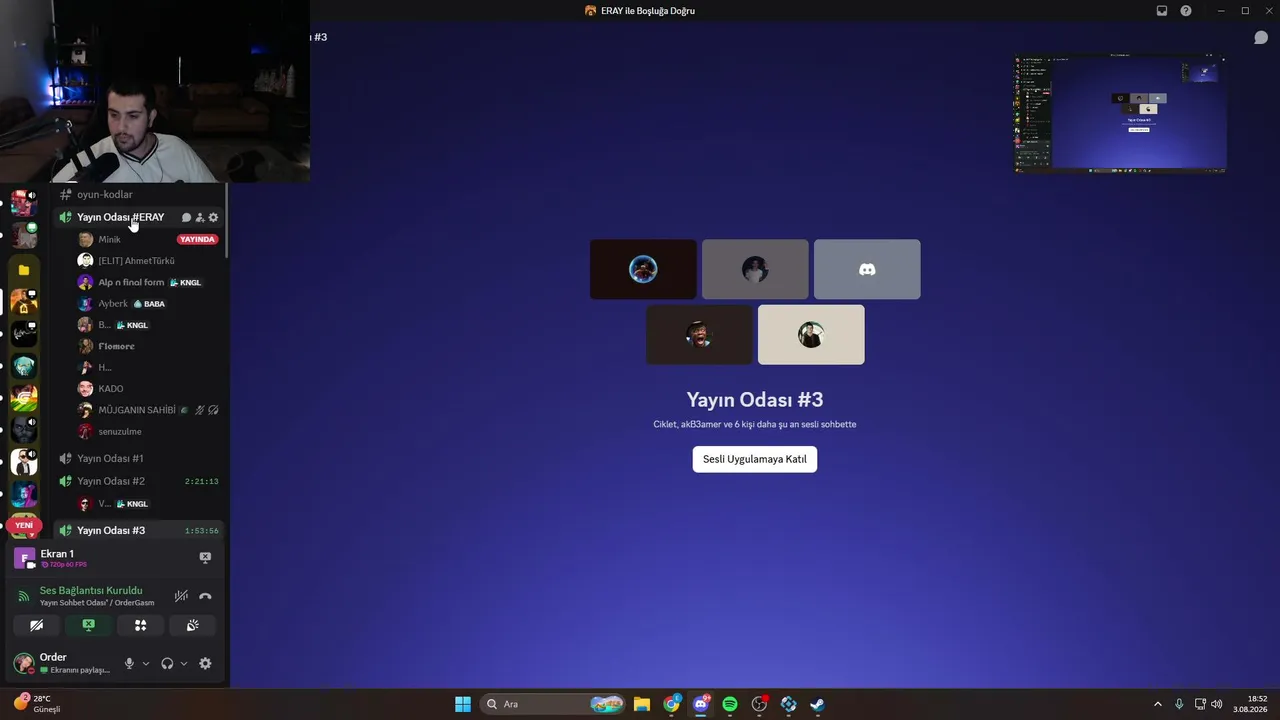Open the gray participant tile in top row
This screenshot has height=720, width=1280.
tap(755, 269)
